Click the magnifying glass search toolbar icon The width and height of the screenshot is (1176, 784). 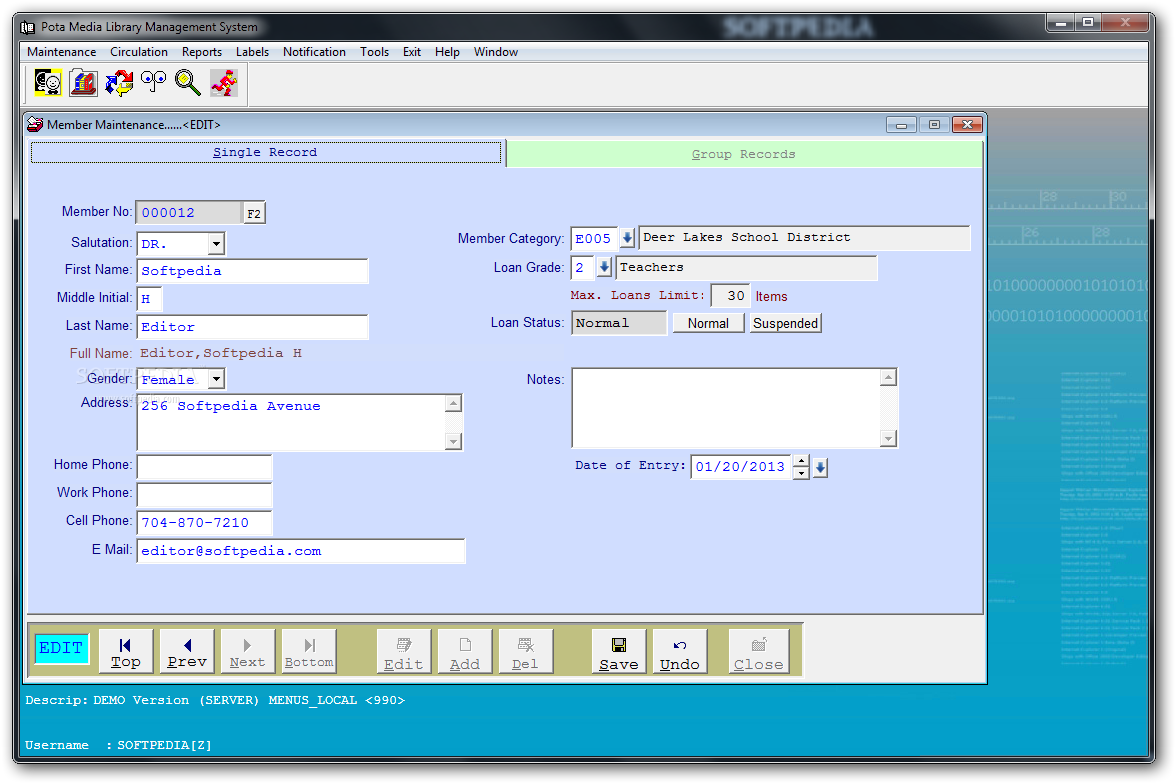[188, 83]
